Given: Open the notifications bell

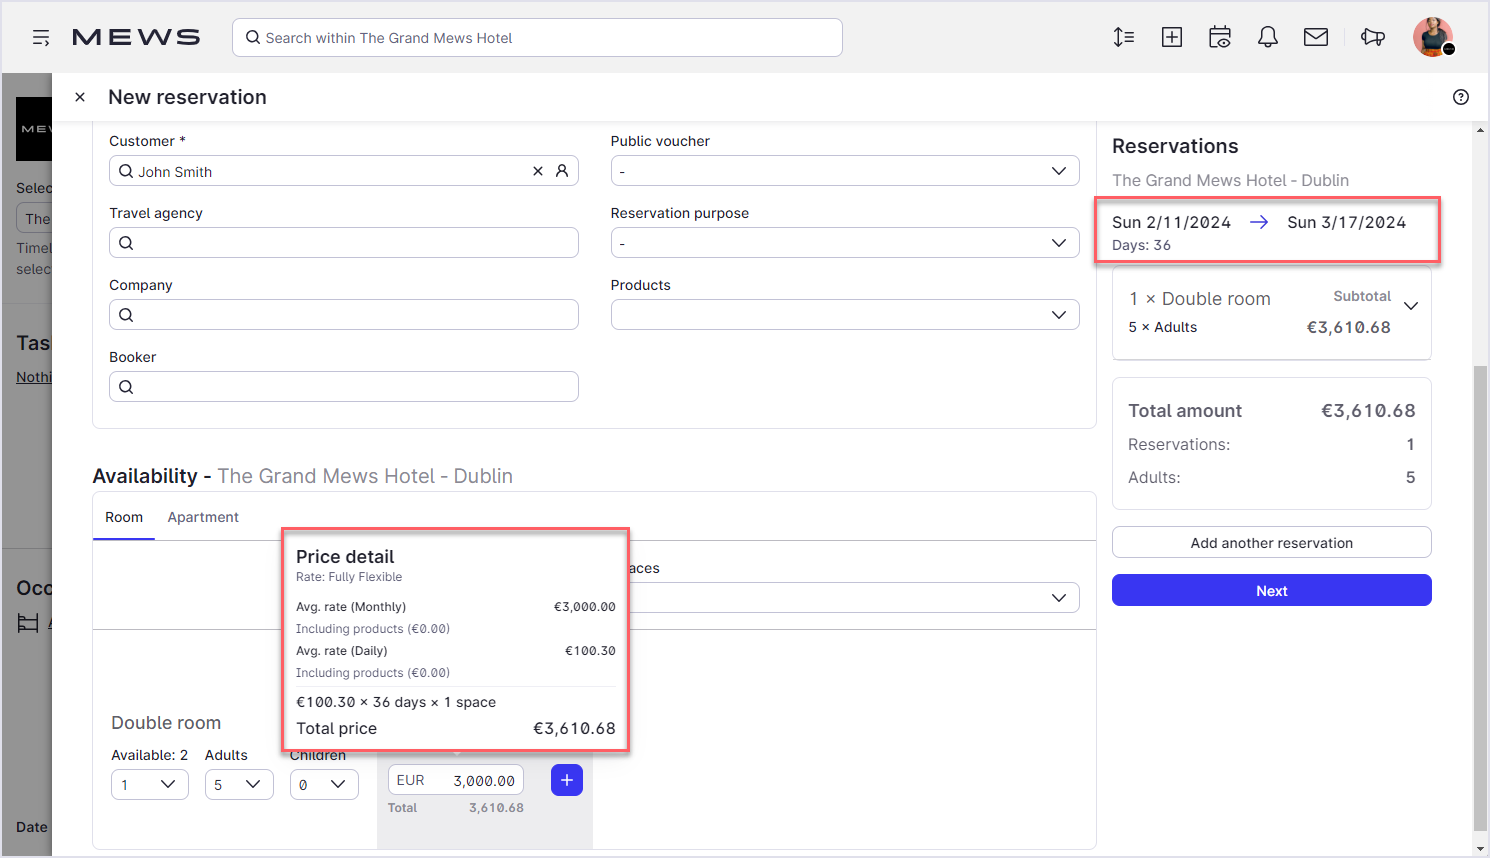Looking at the screenshot, I should click(1268, 38).
